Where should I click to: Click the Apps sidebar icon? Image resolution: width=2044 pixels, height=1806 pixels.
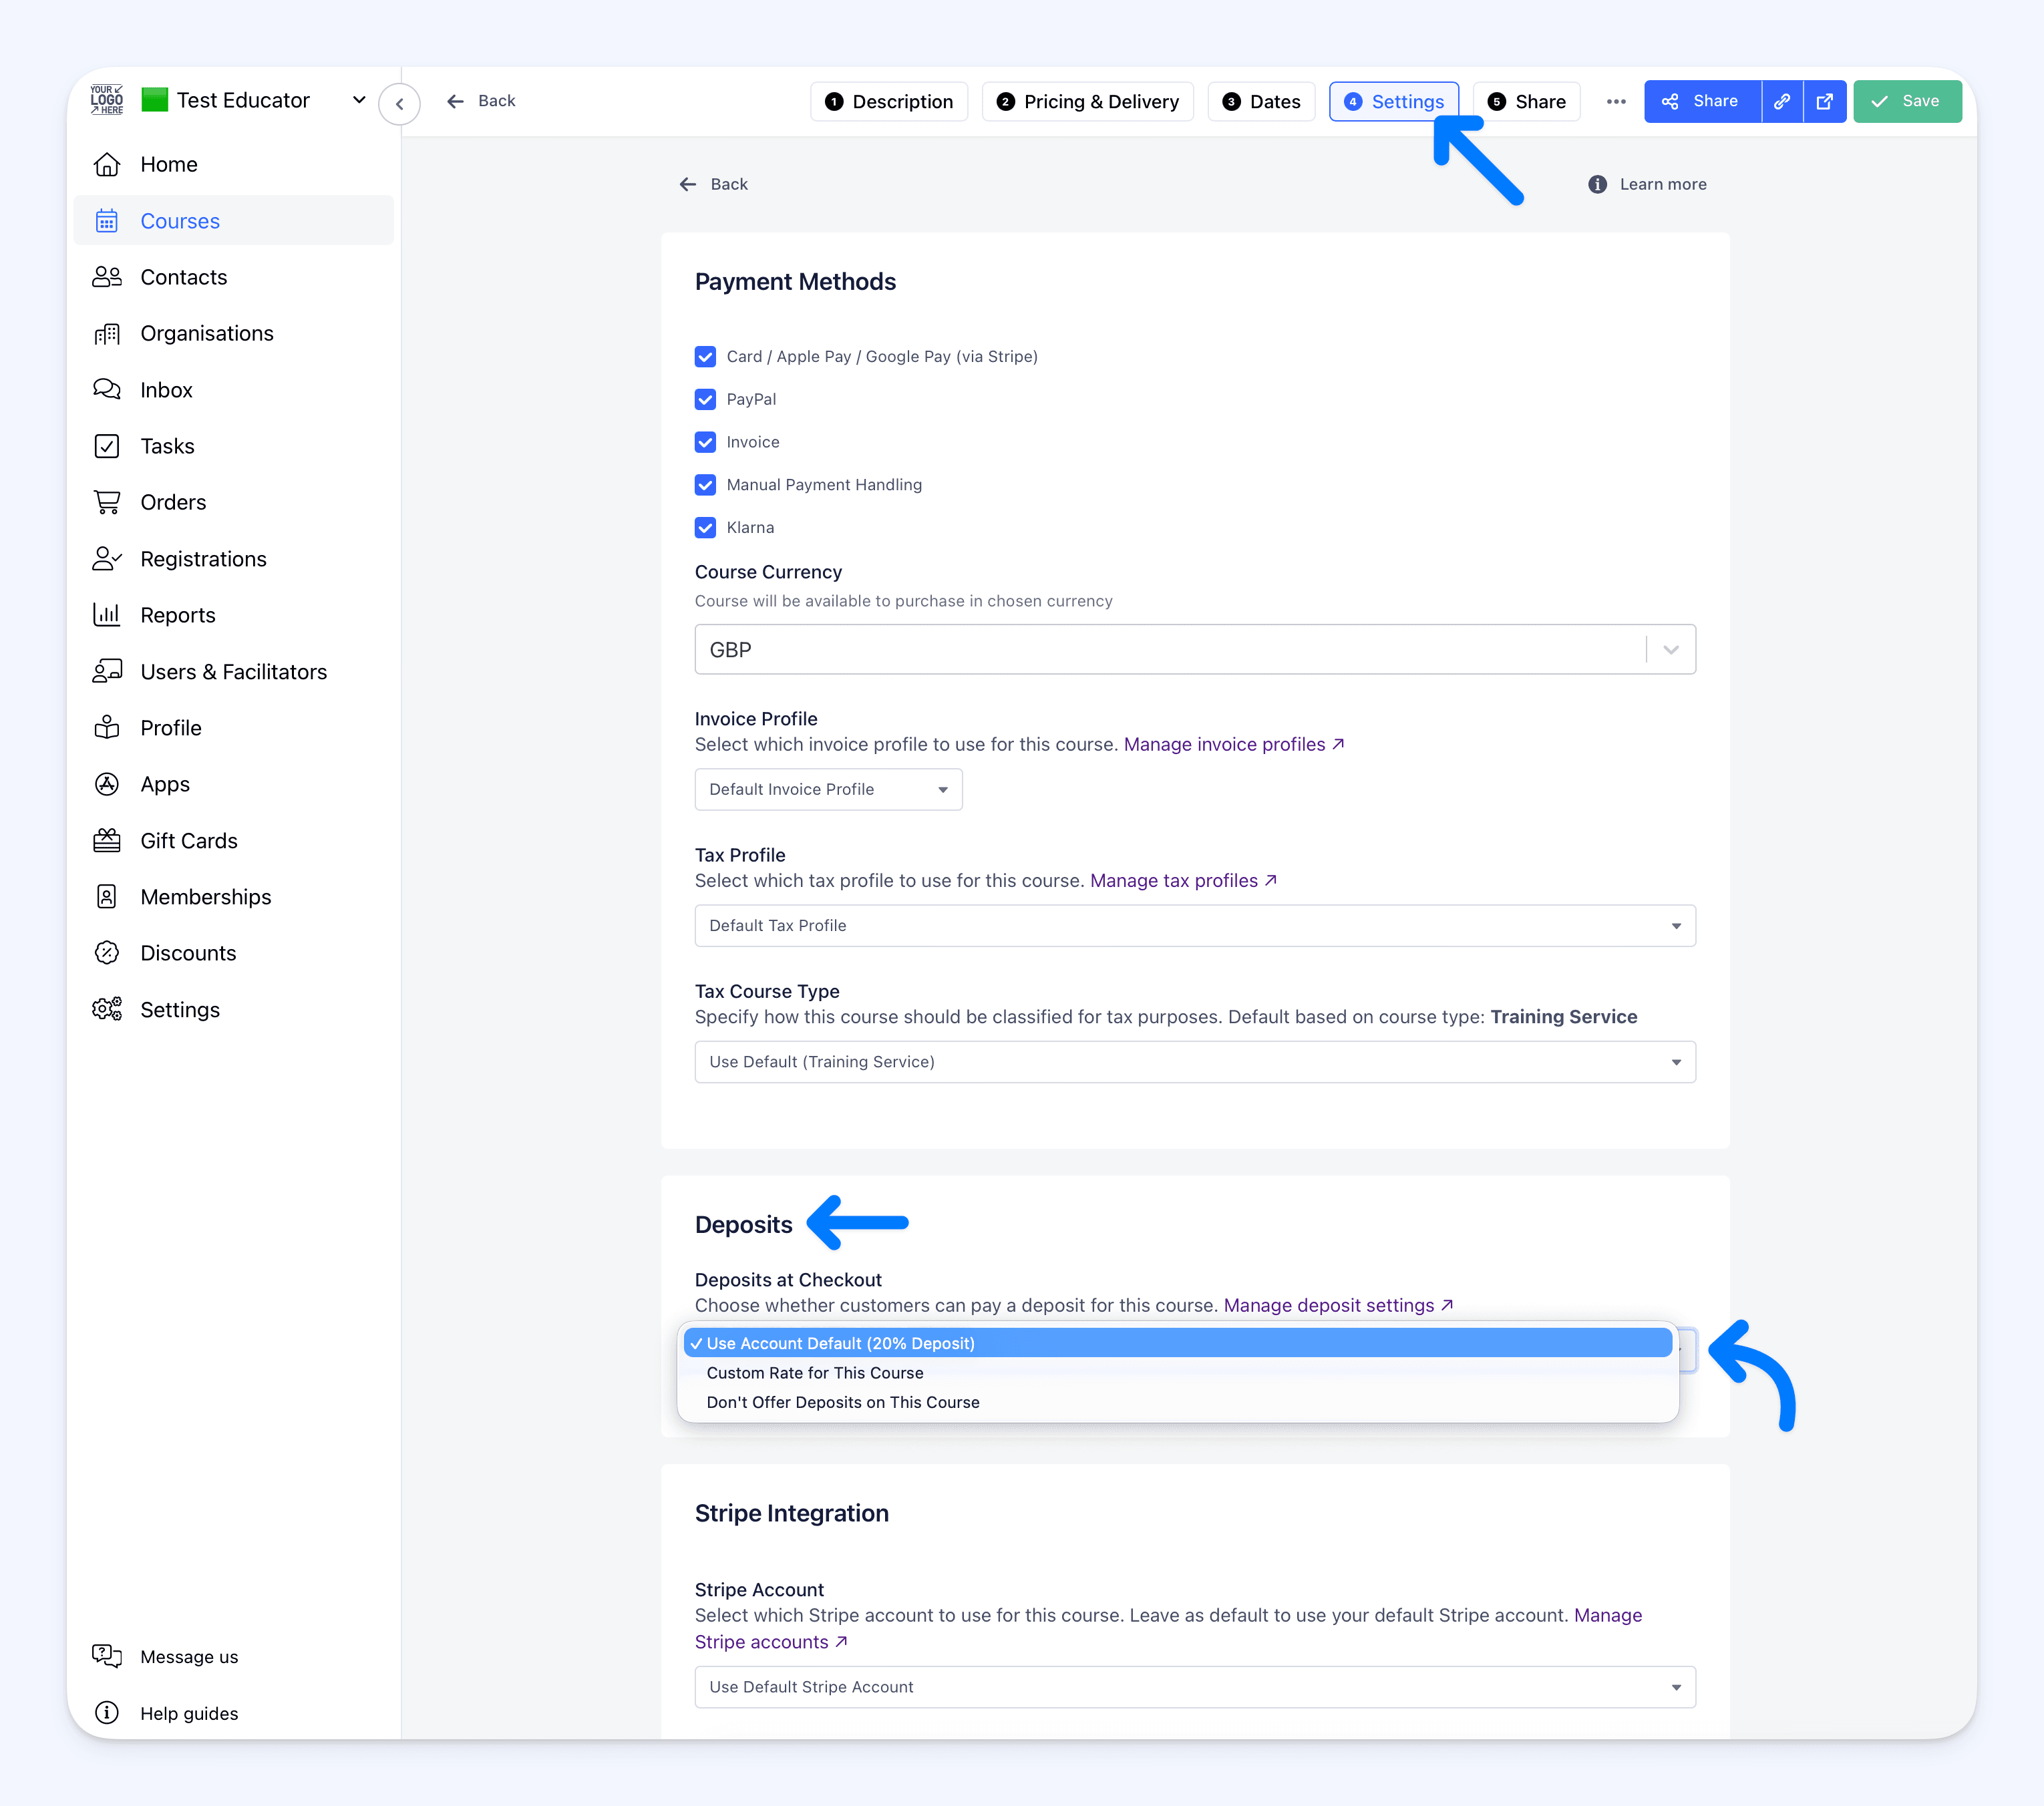pos(107,784)
